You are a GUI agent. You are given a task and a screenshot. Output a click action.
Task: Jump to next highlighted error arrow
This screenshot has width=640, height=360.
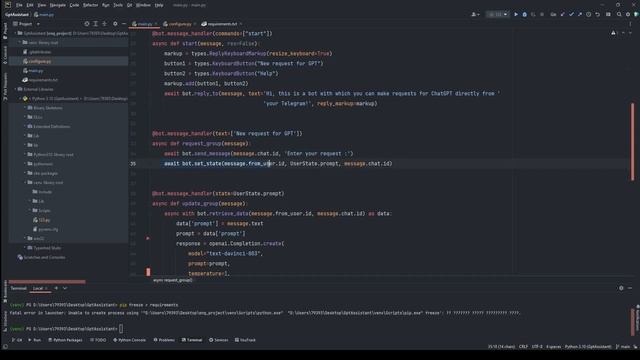pos(630,33)
